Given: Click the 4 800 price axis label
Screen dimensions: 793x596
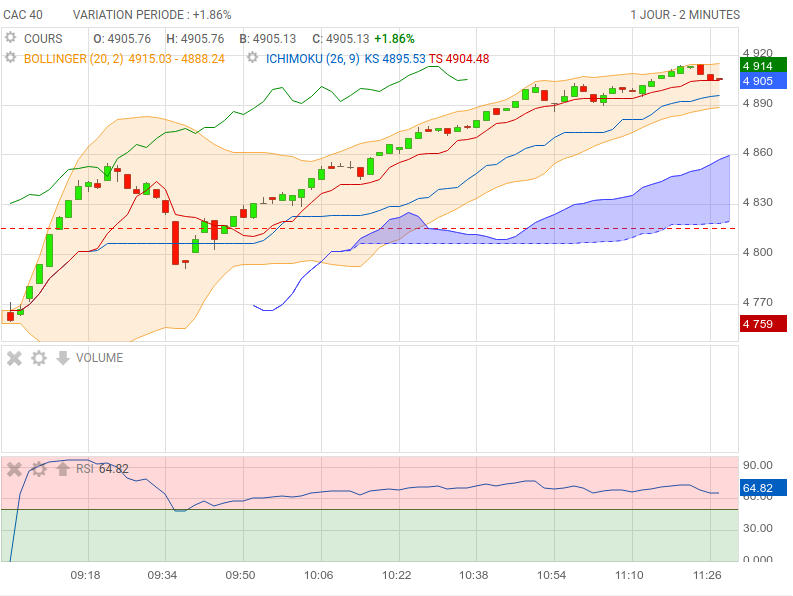Looking at the screenshot, I should pyautogui.click(x=758, y=252).
